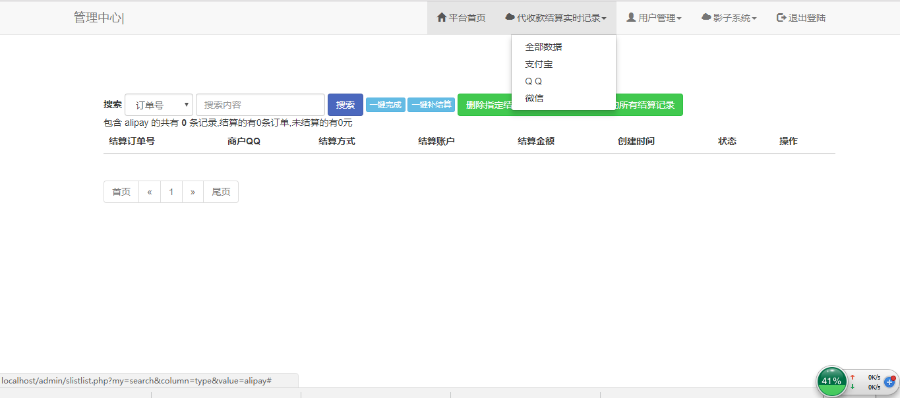Collapse the 代收款结算实时记录 dropdown menu

click(x=556, y=18)
